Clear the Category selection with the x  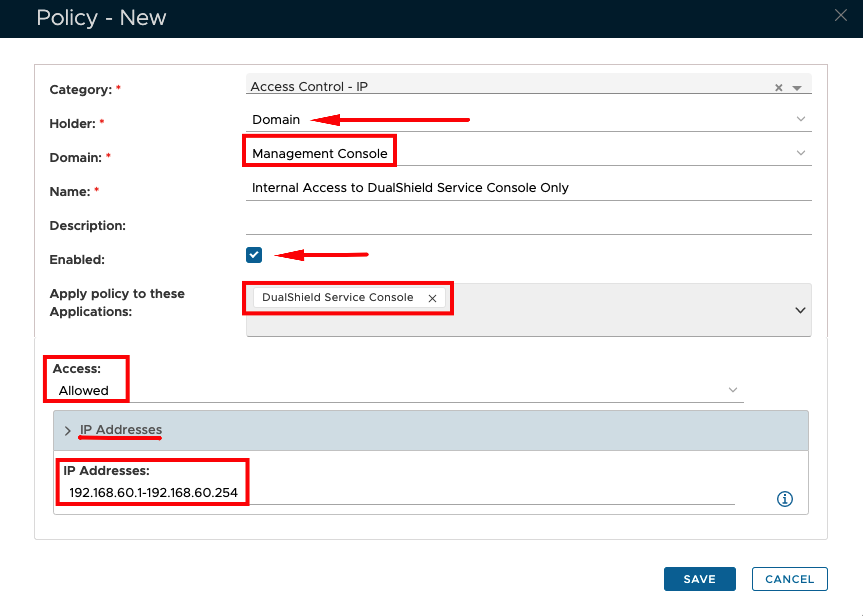click(779, 88)
